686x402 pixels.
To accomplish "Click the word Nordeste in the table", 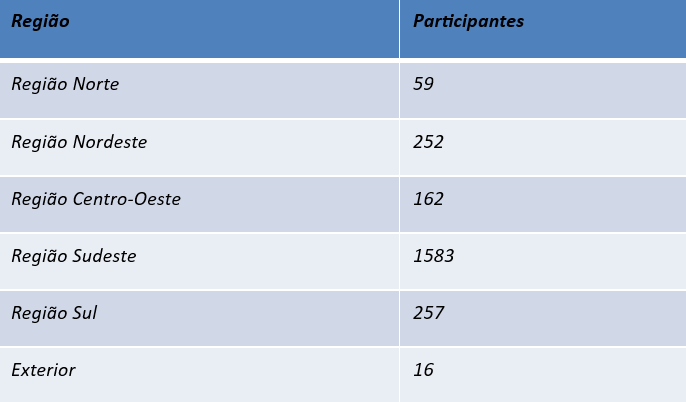I will point(110,142).
